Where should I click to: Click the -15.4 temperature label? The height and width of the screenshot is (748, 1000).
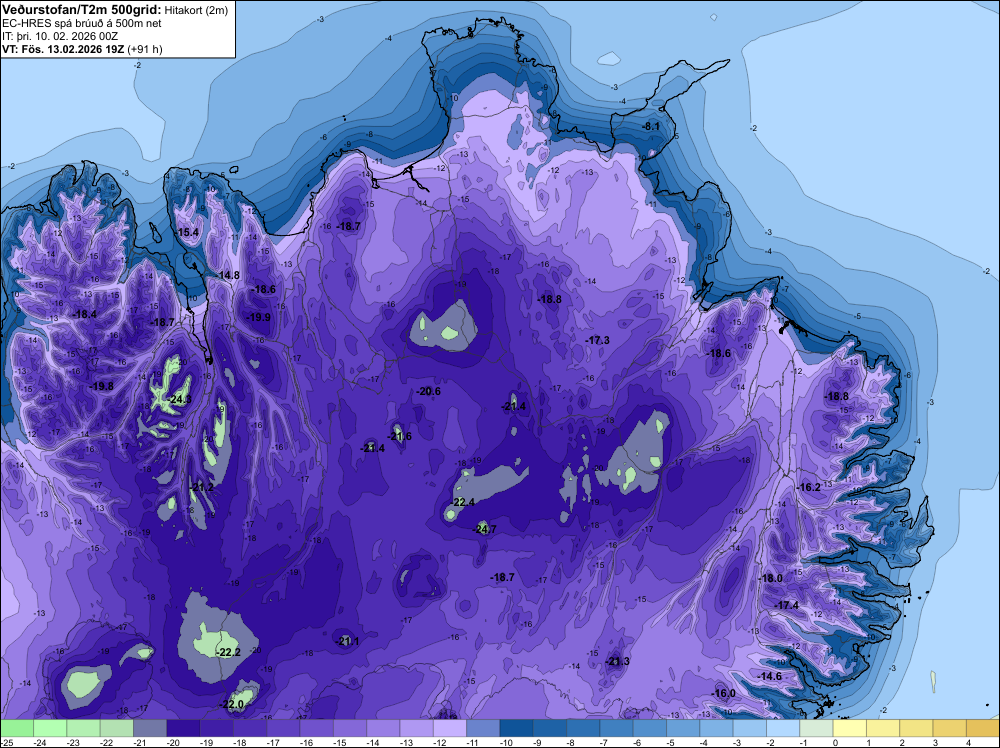(x=187, y=232)
